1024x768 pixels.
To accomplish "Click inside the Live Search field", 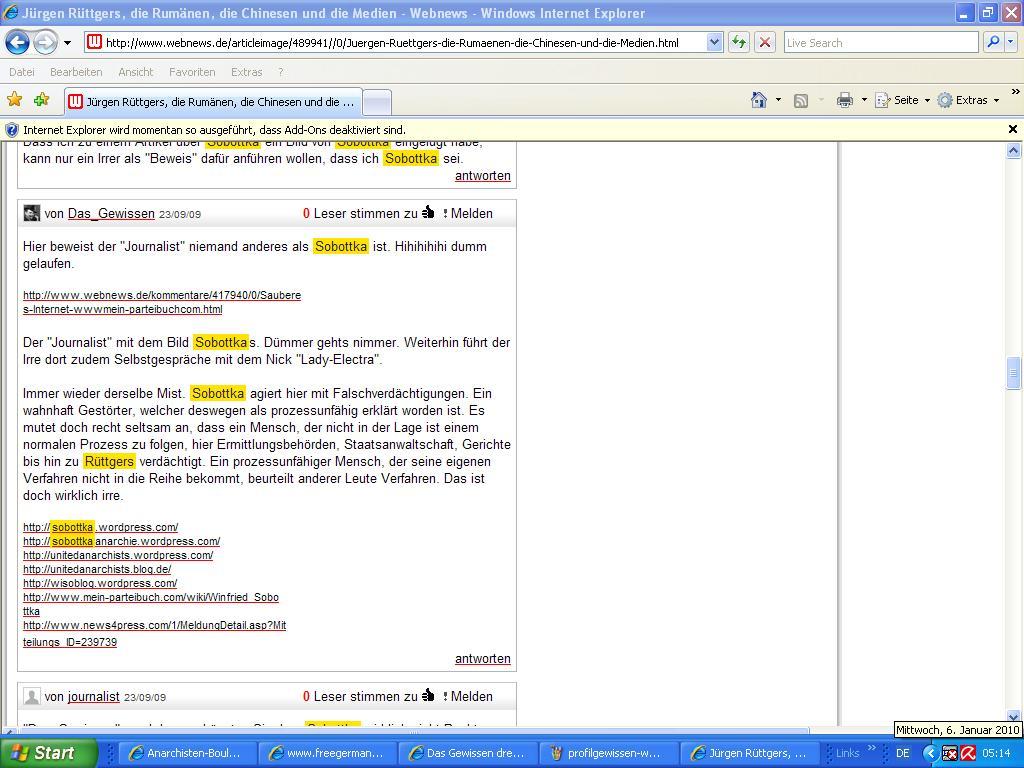I will 880,42.
